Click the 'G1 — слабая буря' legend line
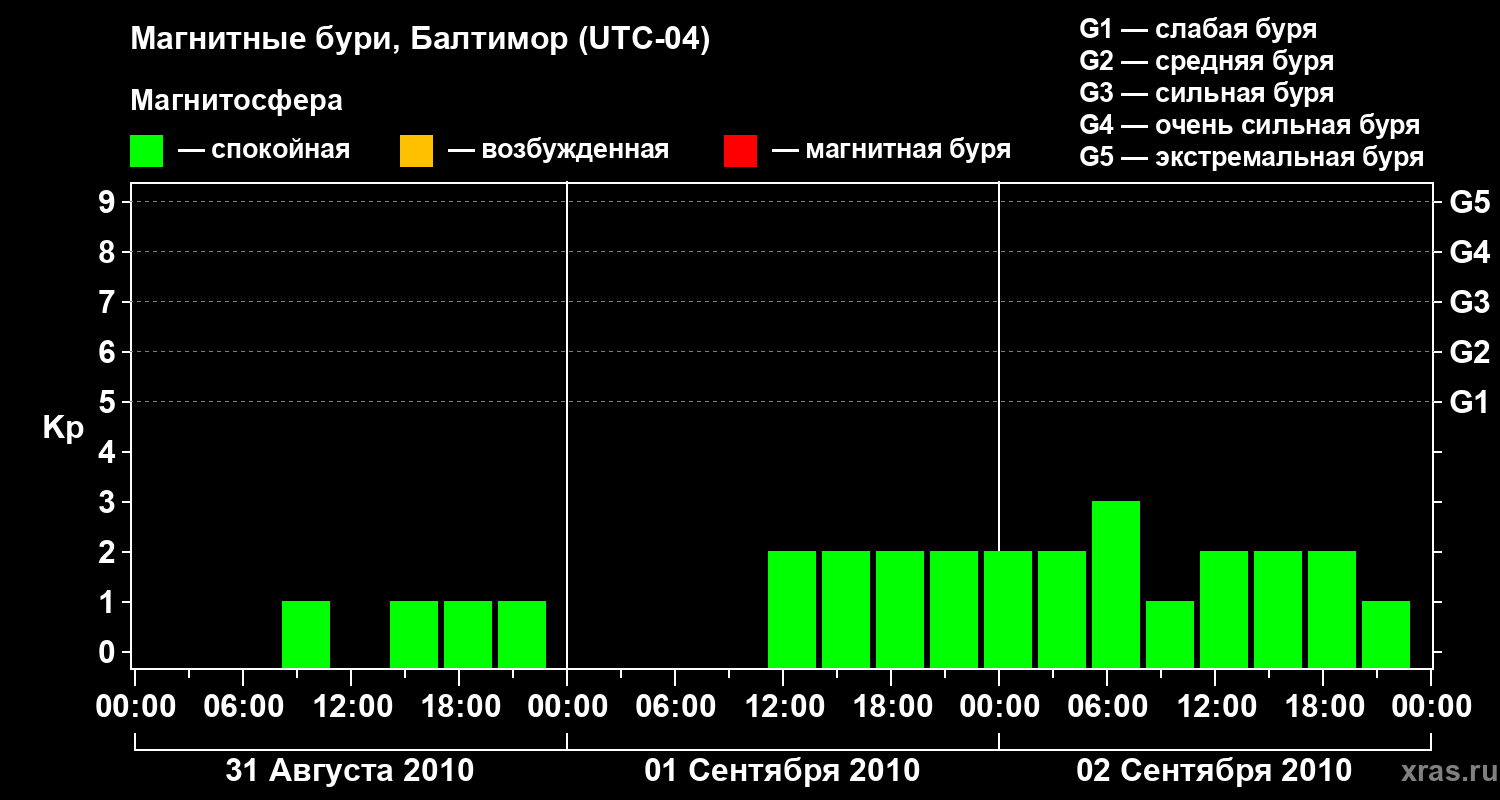 [x=1198, y=29]
